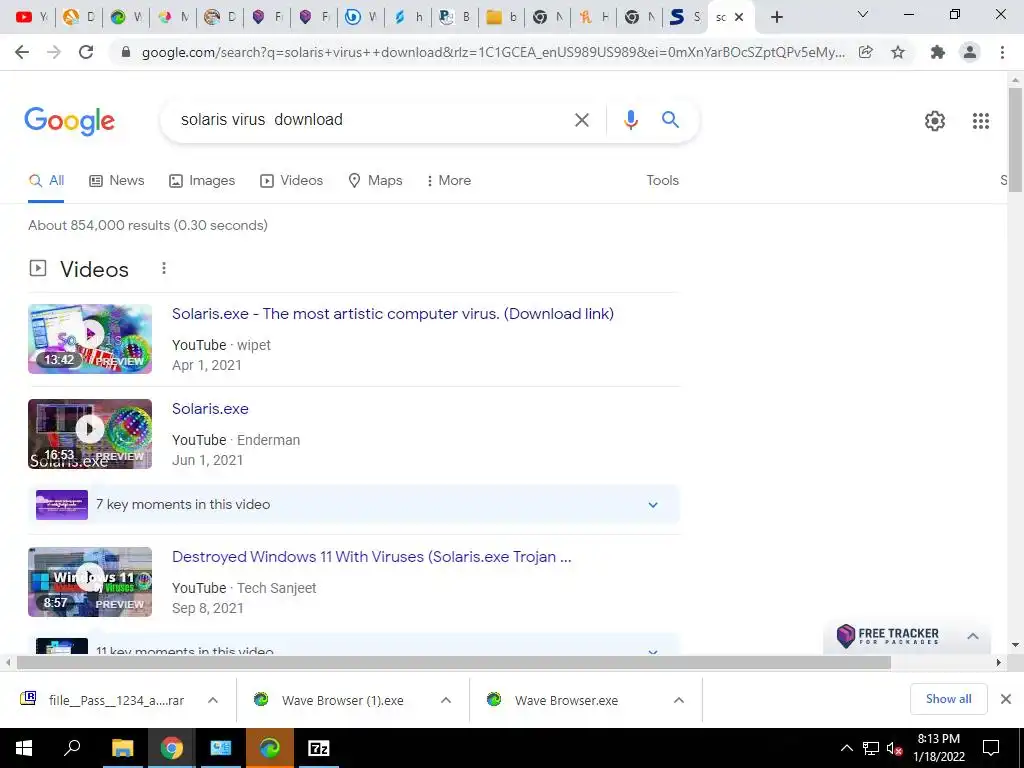Image resolution: width=1024 pixels, height=768 pixels.
Task: Bookmark this page with the star
Action: coord(898,52)
